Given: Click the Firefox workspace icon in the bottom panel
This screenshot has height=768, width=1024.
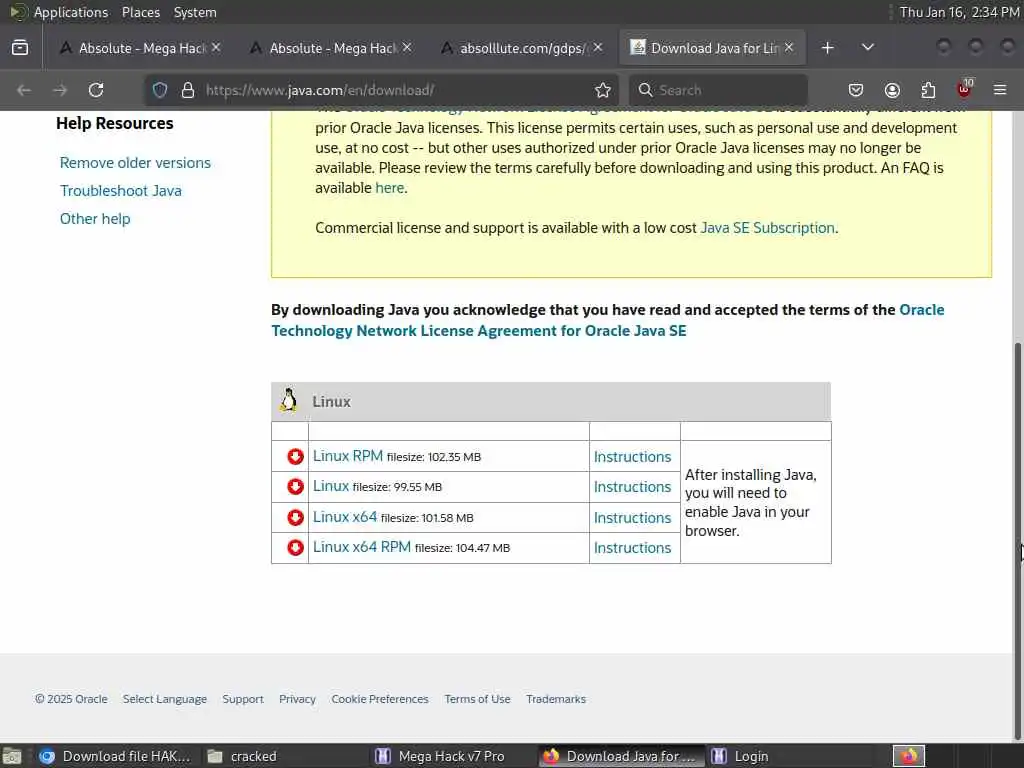Looking at the screenshot, I should 909,756.
